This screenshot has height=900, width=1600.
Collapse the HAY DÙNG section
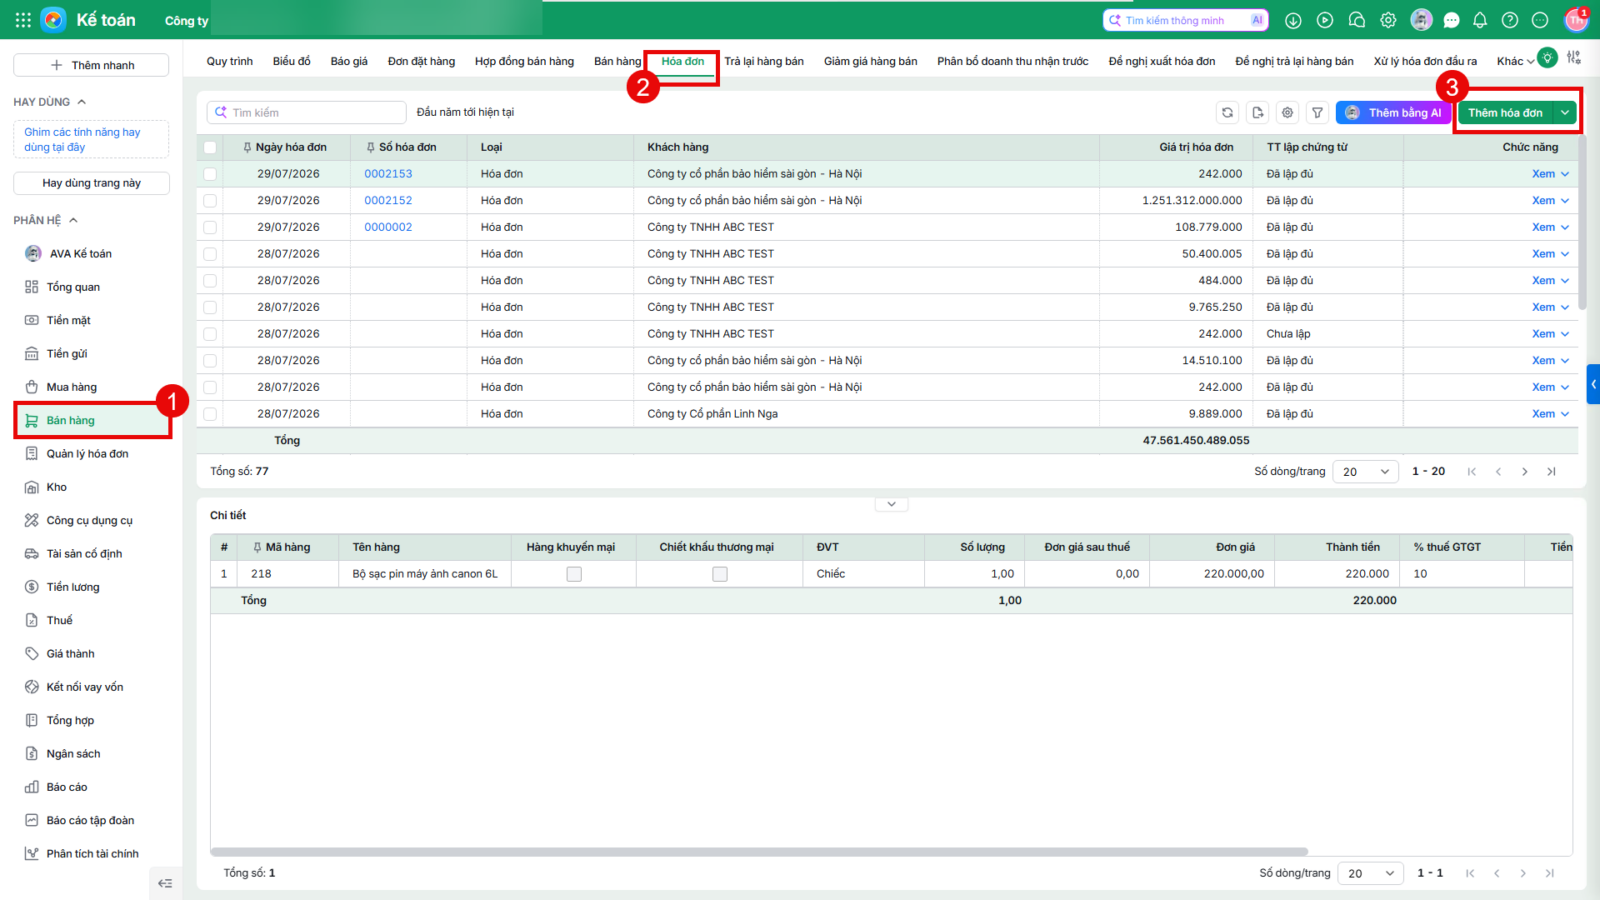[x=82, y=102]
